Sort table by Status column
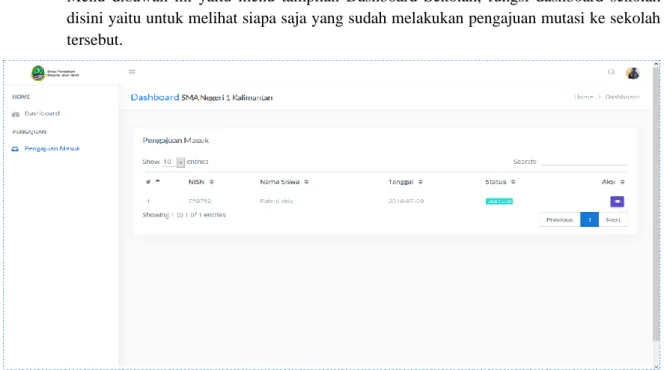The height and width of the screenshot is (370, 664). [500, 182]
